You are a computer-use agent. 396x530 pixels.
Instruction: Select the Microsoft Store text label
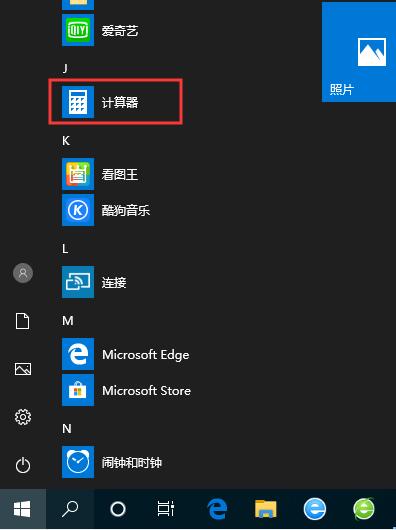[x=146, y=391]
